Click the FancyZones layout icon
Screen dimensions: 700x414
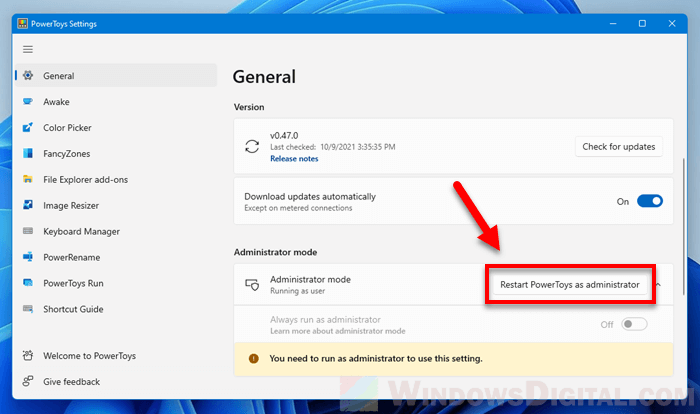click(x=28, y=153)
